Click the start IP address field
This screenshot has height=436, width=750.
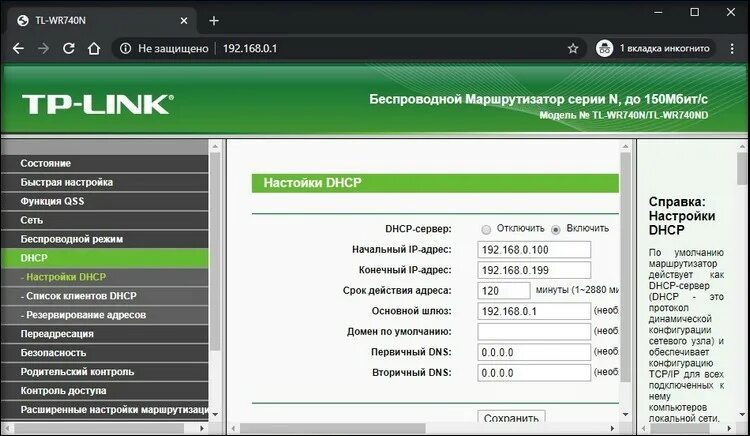pos(534,250)
